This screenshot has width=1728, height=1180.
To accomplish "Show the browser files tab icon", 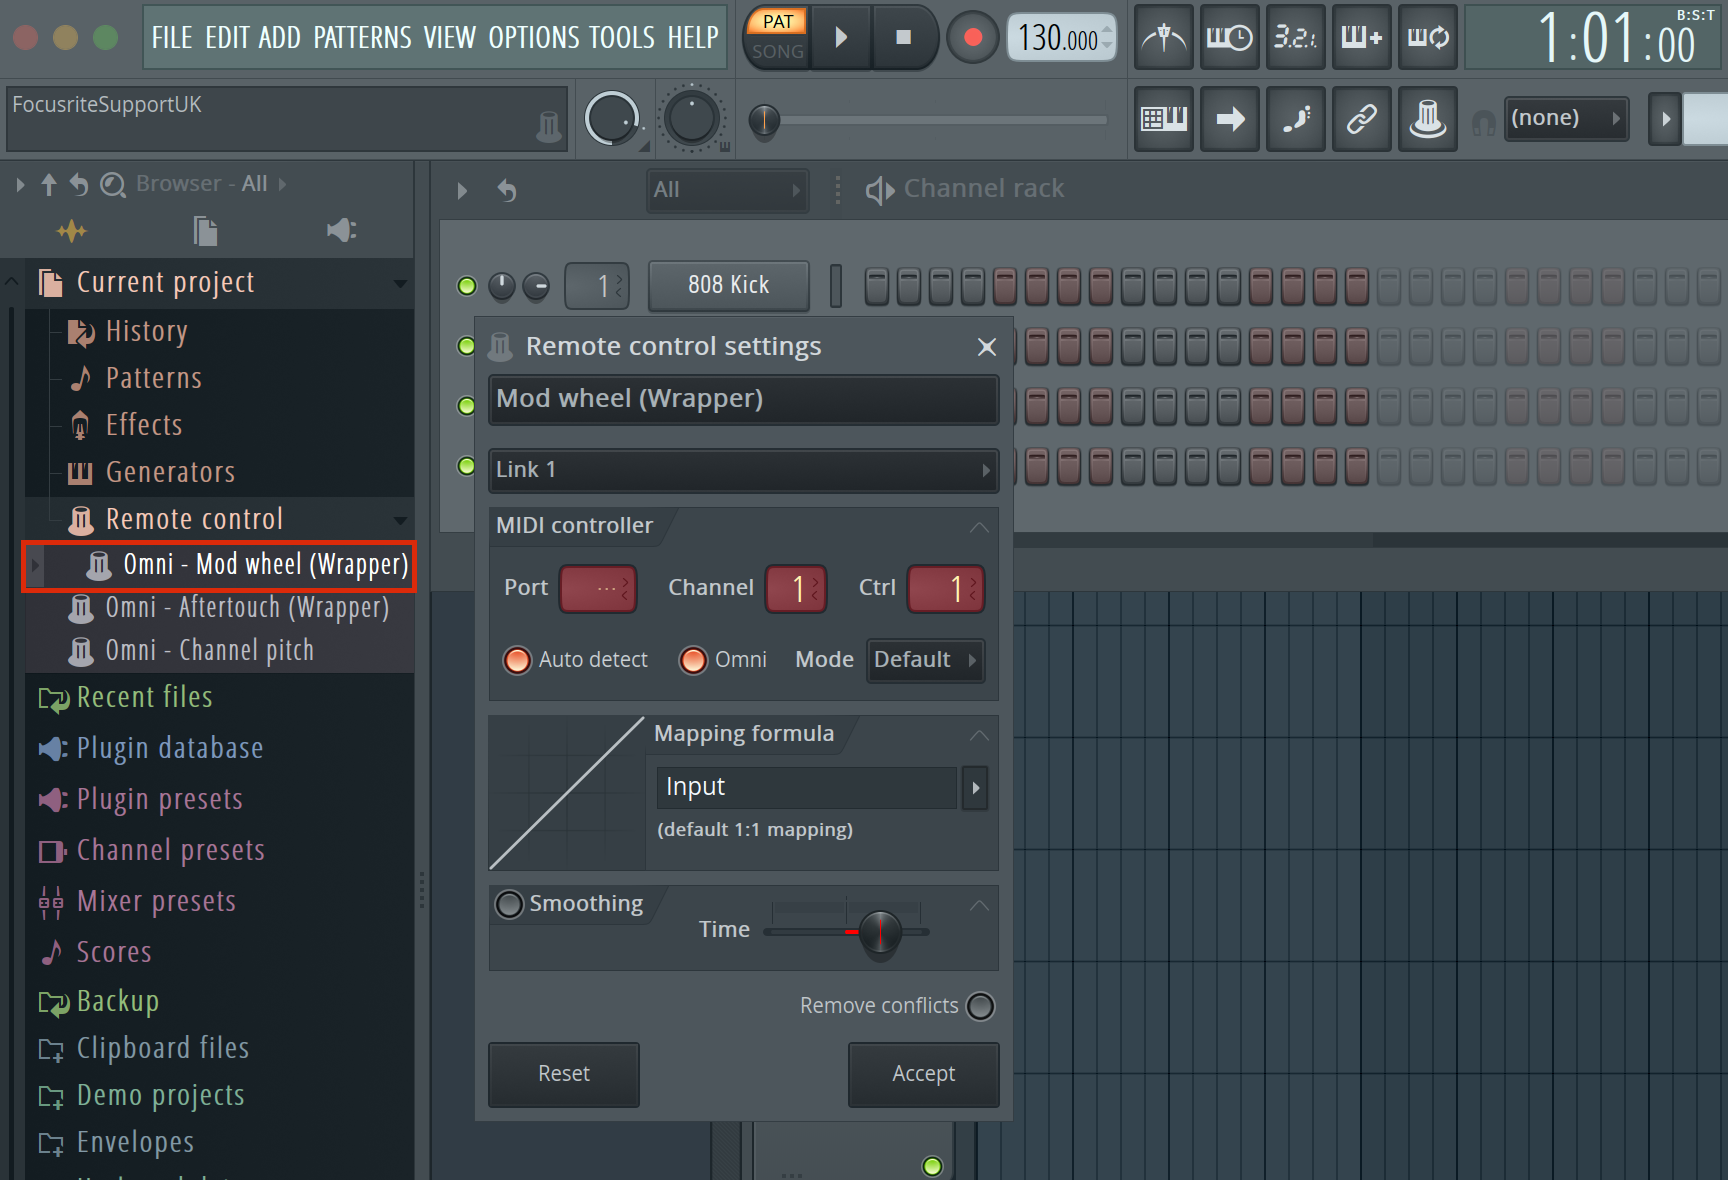I will point(205,231).
